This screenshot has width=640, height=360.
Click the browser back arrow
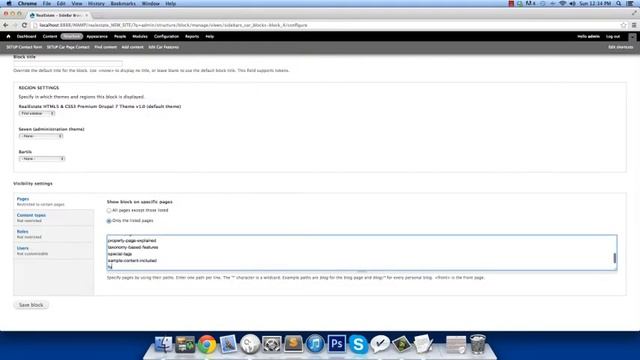tap(6, 25)
